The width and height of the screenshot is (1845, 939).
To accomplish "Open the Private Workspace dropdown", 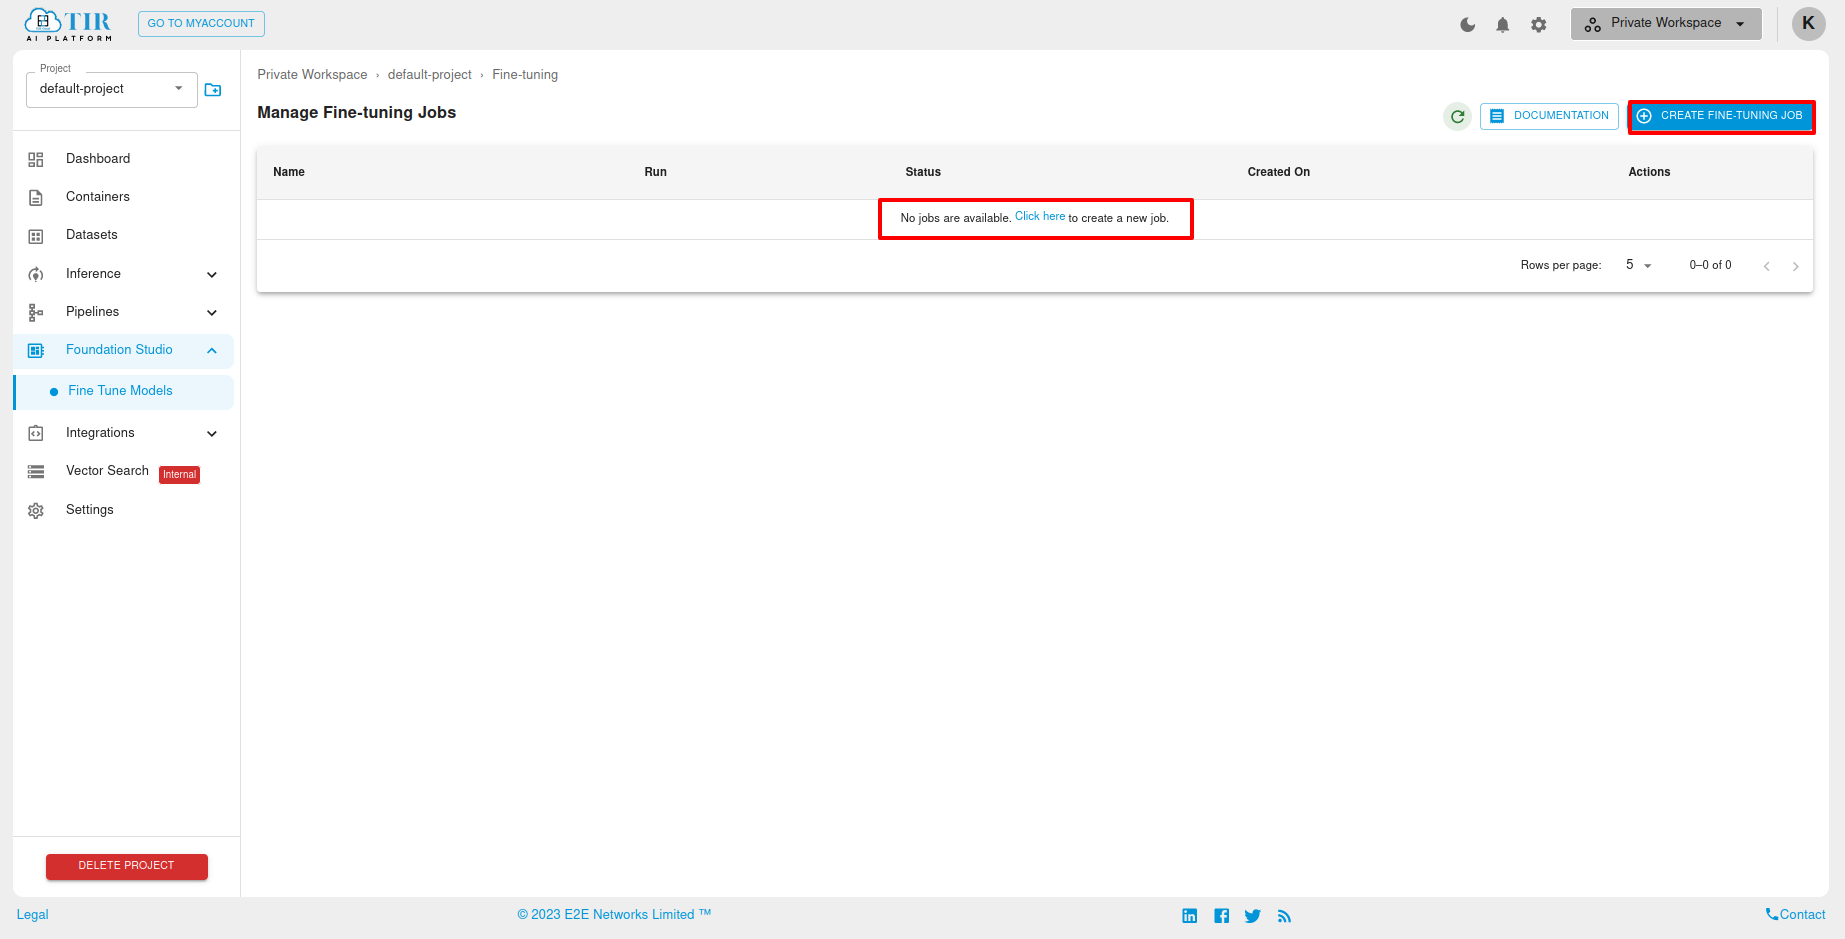I will pyautogui.click(x=1666, y=24).
